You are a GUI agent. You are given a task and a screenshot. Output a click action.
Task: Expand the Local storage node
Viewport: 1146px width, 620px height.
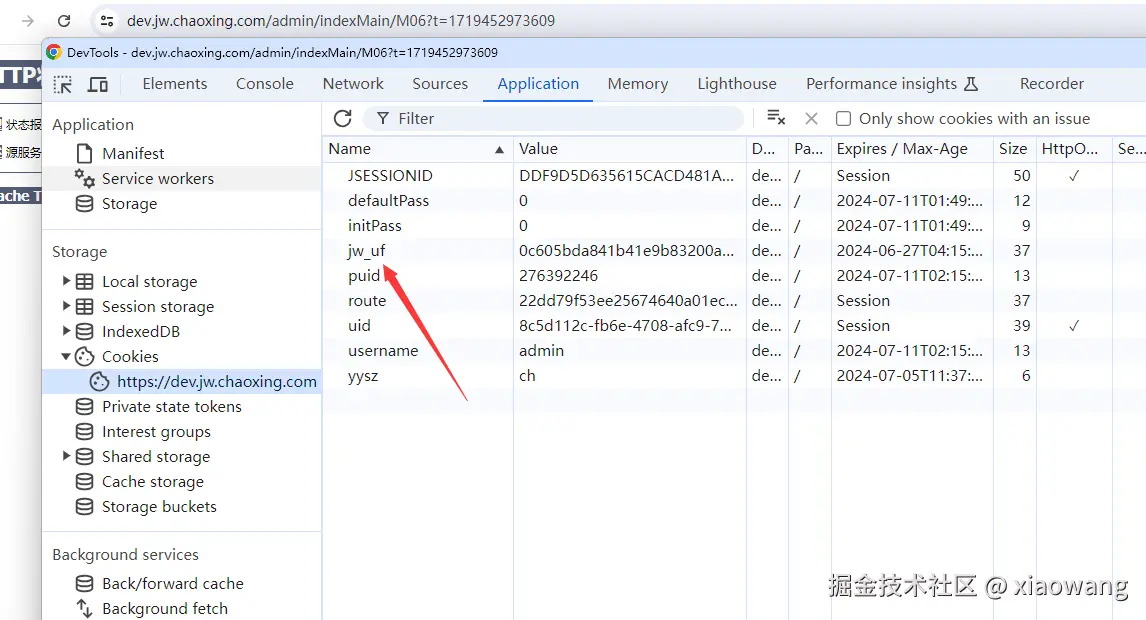coord(67,281)
